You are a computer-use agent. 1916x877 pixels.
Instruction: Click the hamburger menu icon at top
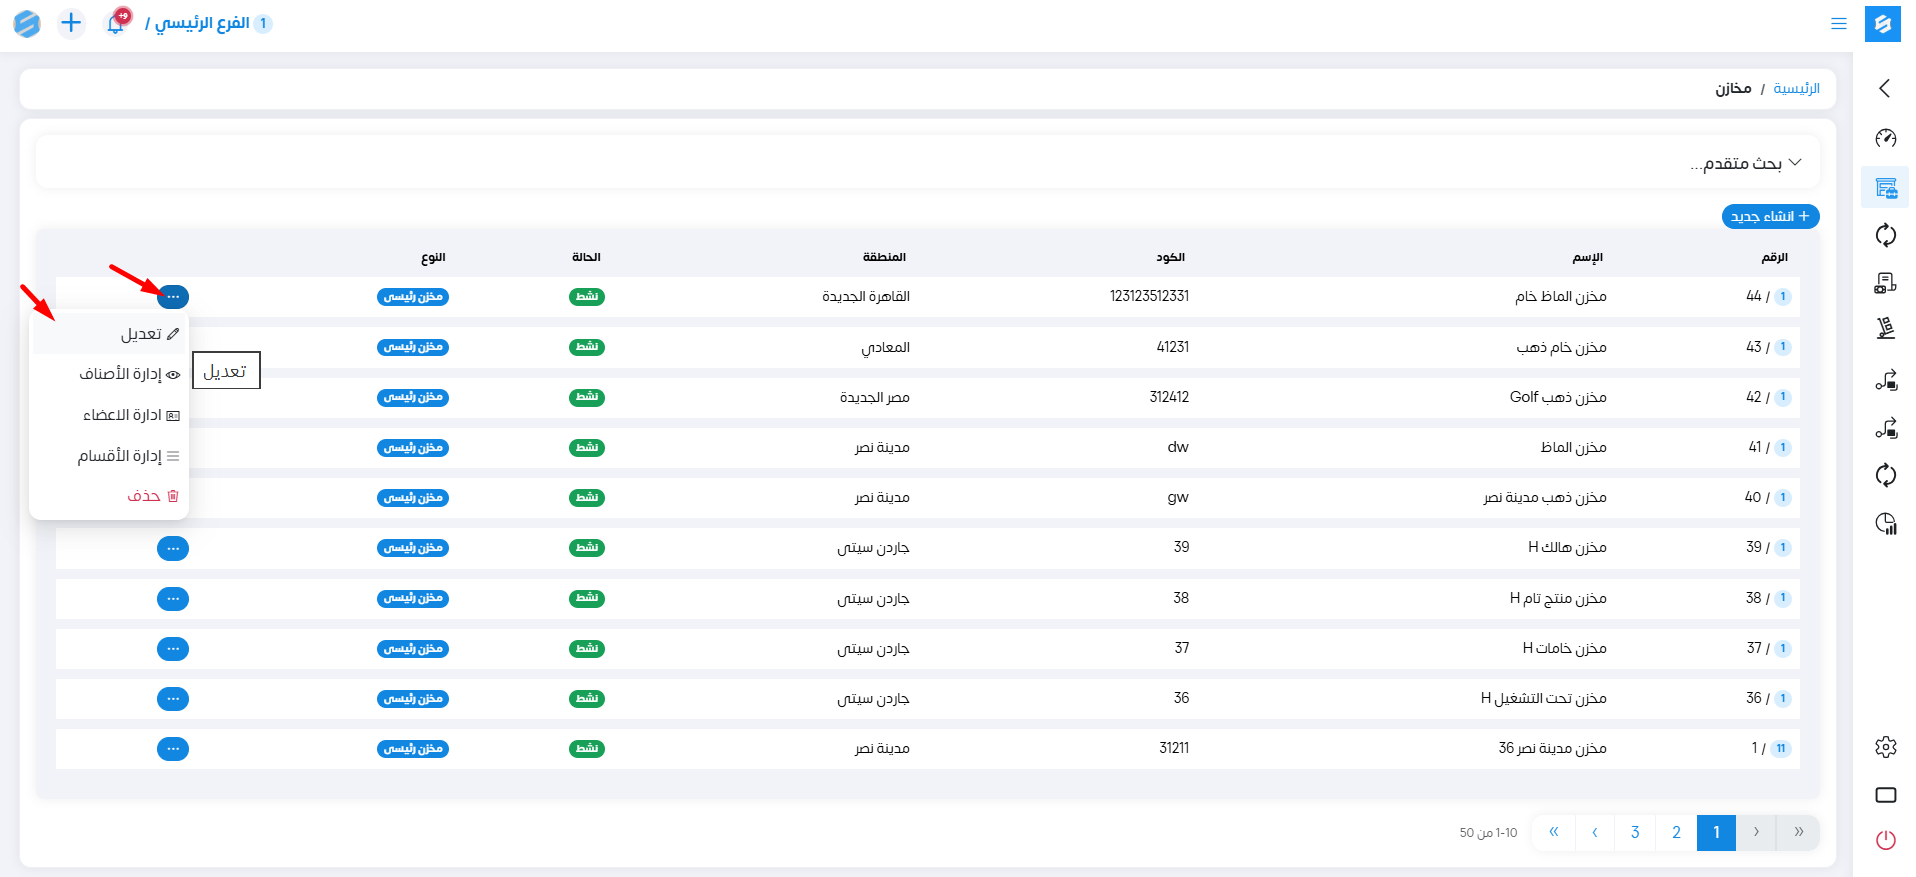coord(1838,23)
